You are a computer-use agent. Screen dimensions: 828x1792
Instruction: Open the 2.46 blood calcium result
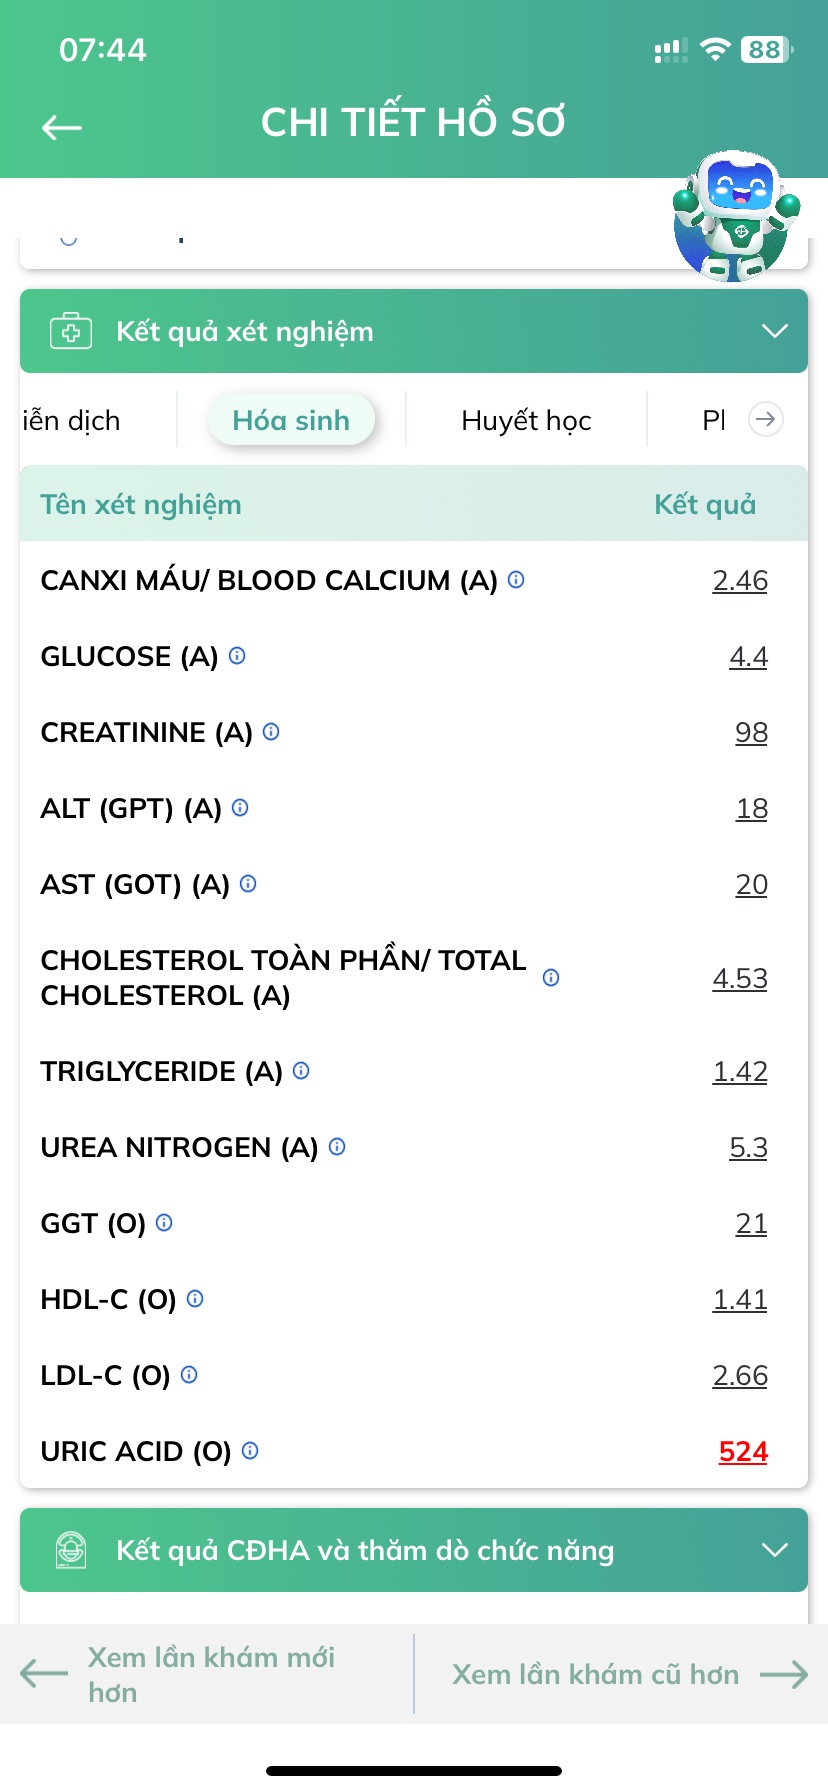740,580
